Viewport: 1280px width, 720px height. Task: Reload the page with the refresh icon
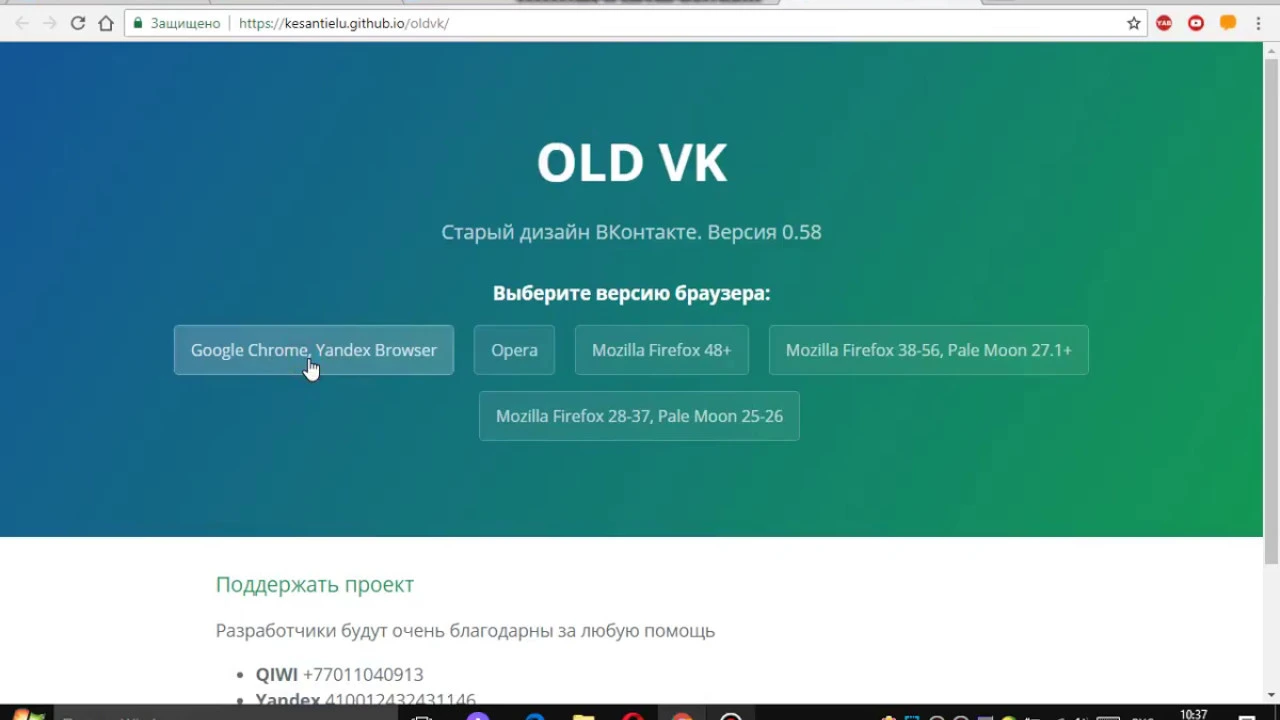pos(77,23)
